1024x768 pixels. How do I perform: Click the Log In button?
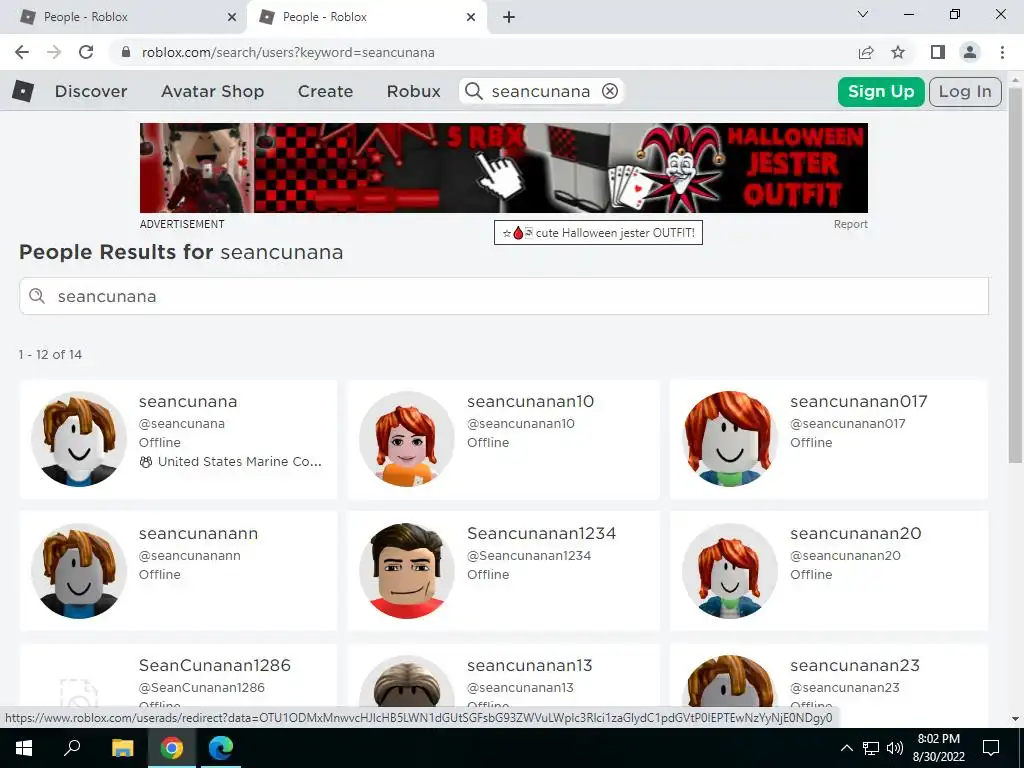click(x=965, y=91)
